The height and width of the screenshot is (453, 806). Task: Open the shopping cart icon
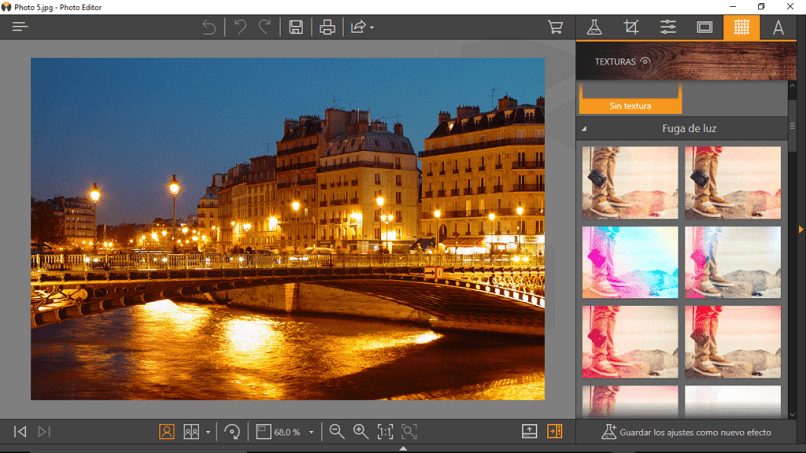[x=555, y=27]
